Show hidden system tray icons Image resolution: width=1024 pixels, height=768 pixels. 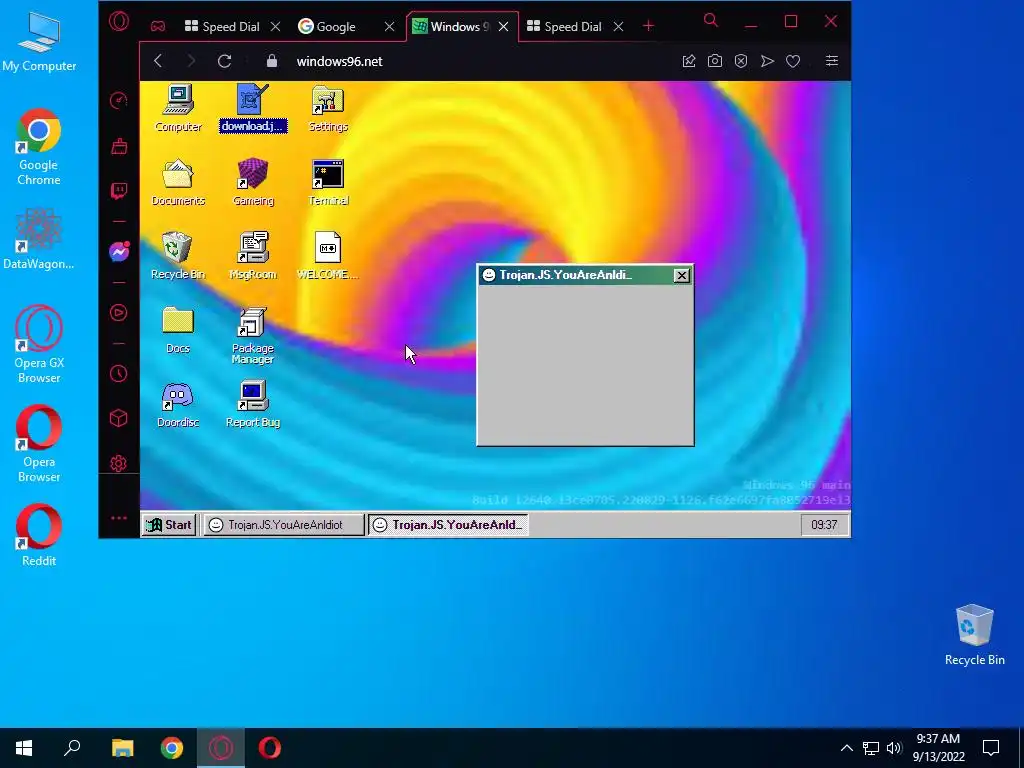click(x=846, y=748)
